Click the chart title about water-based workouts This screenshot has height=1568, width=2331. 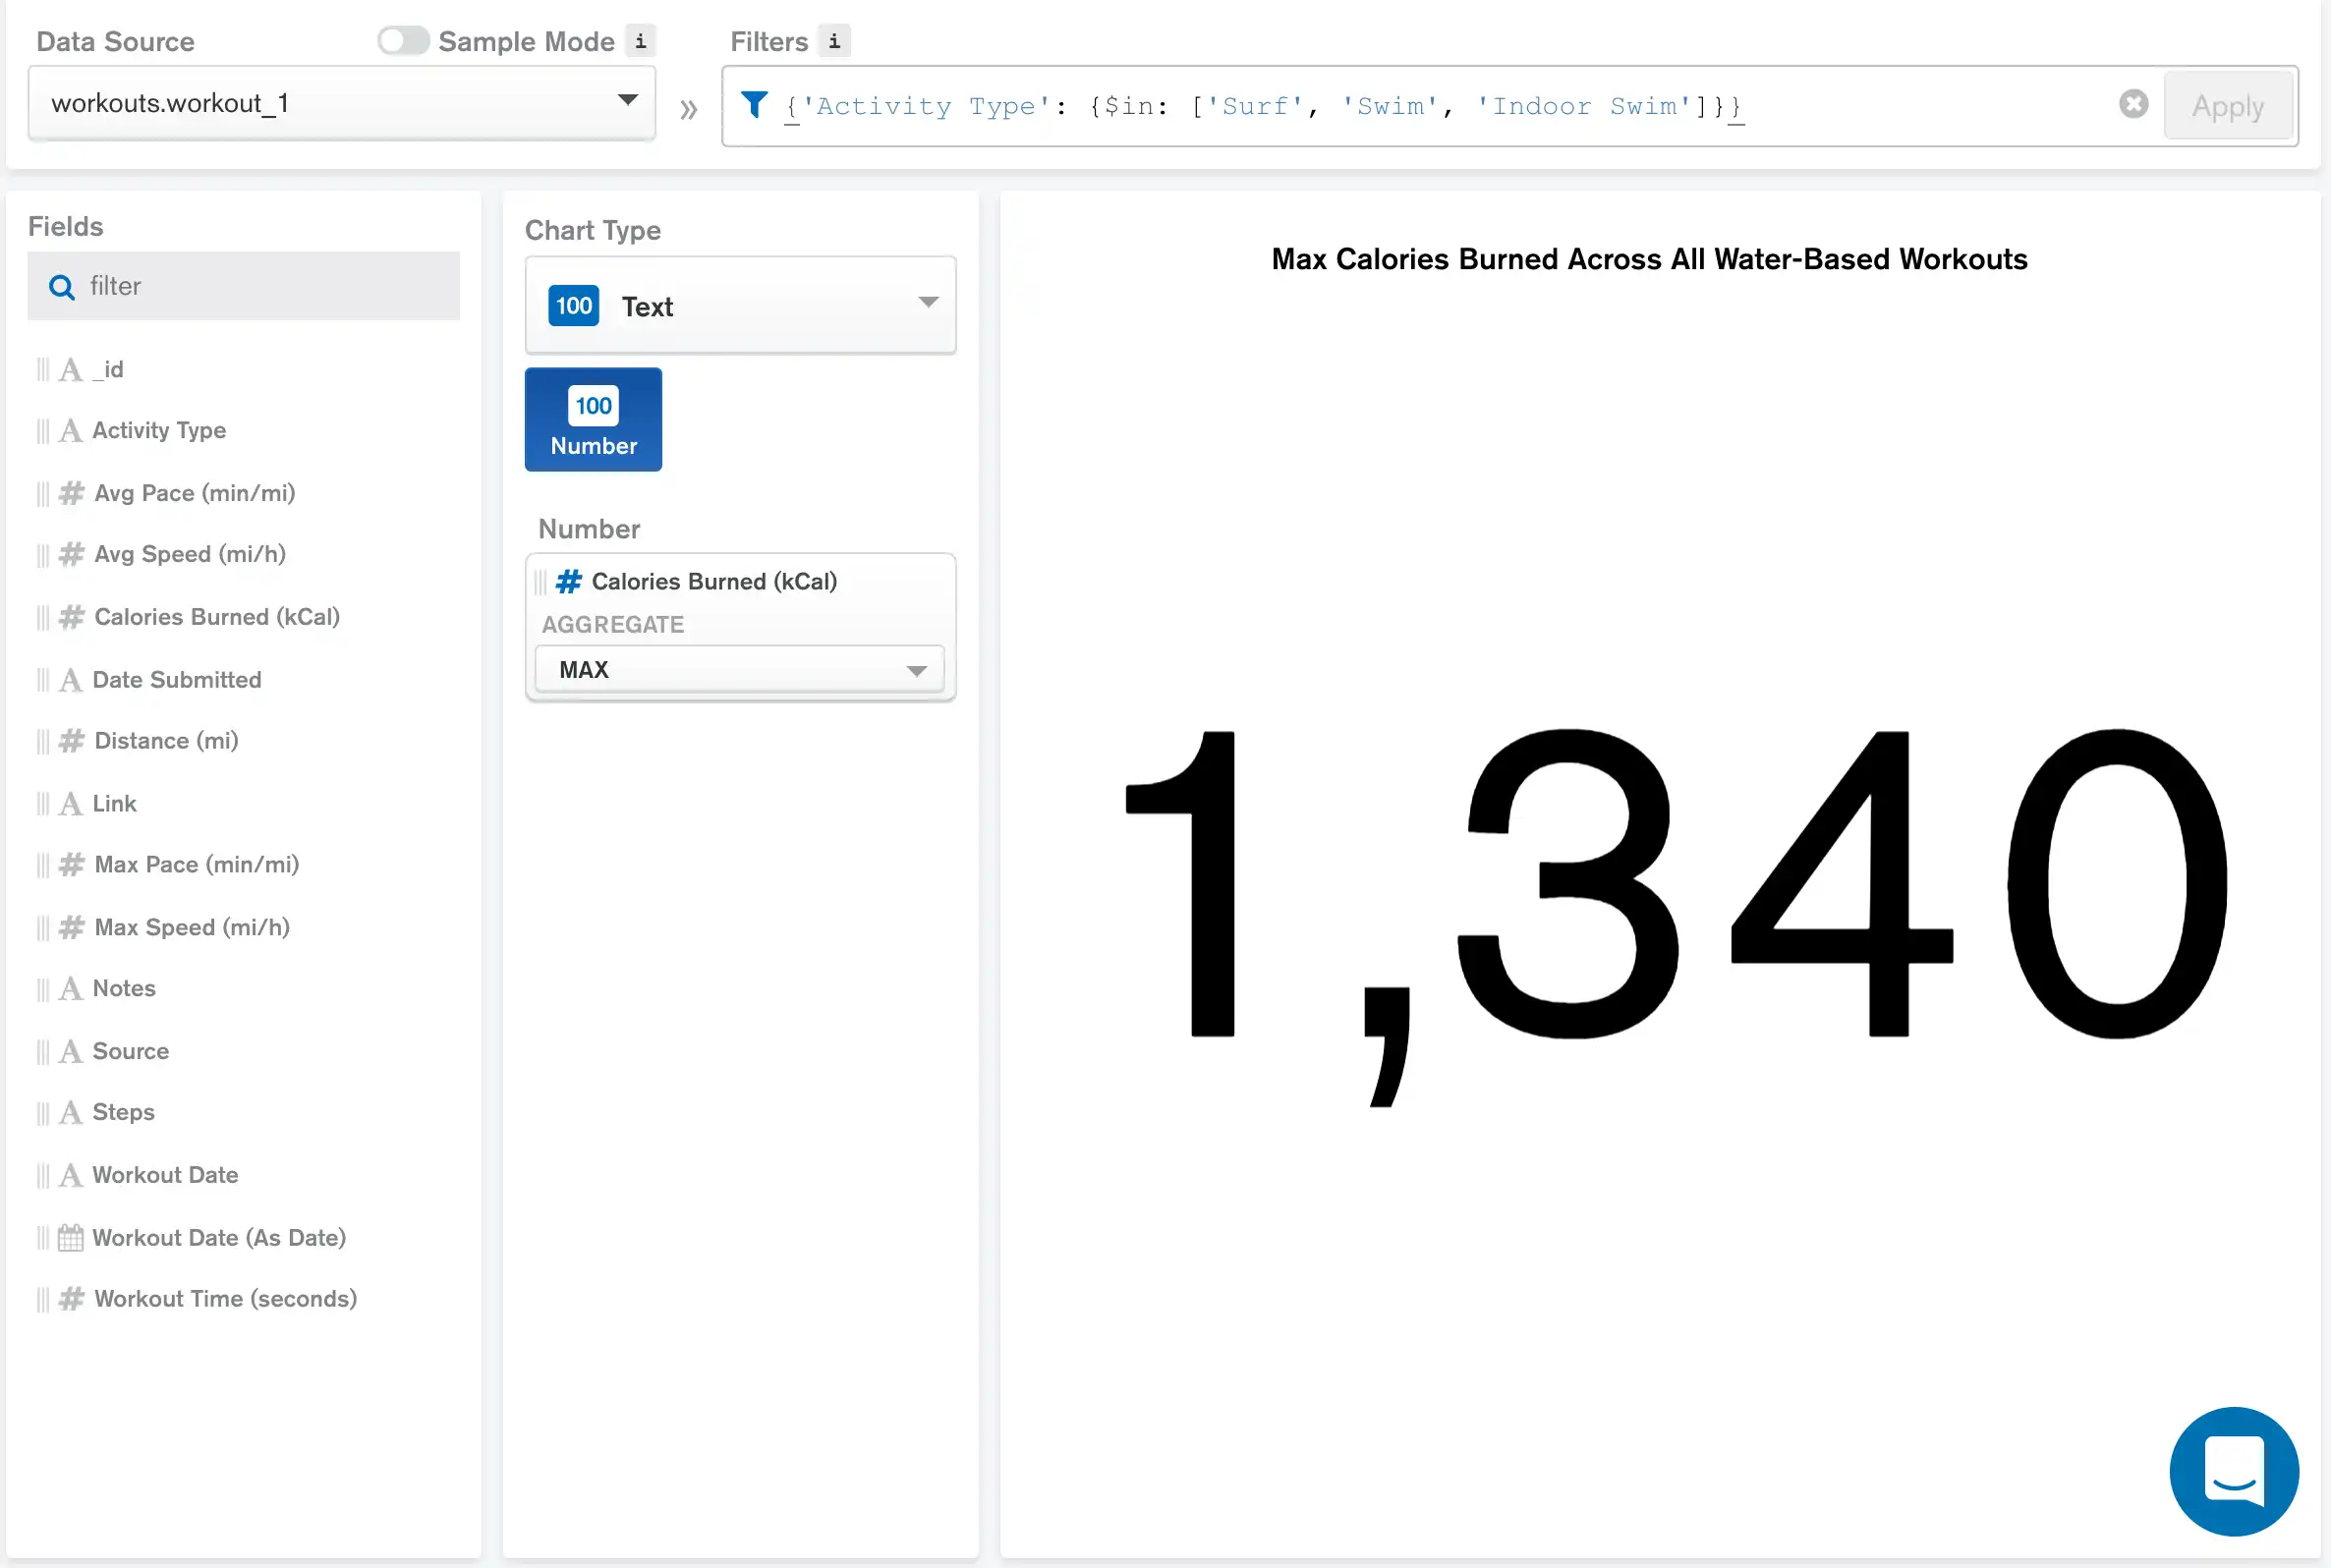[x=1649, y=259]
